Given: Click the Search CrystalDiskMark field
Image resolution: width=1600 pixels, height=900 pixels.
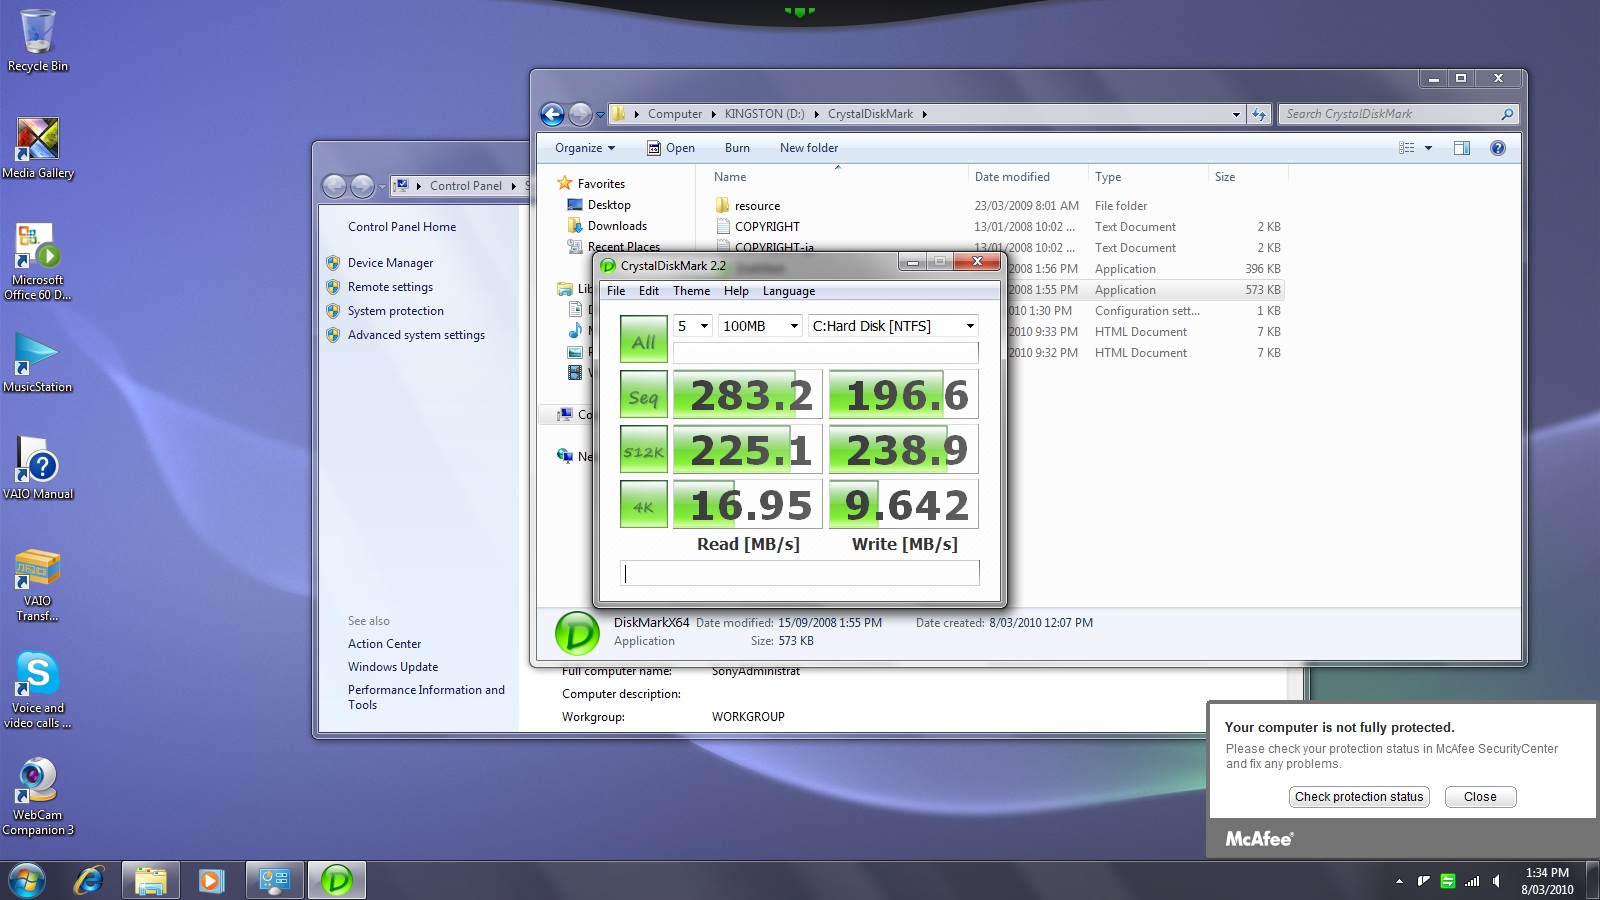Looking at the screenshot, I should pos(1398,114).
